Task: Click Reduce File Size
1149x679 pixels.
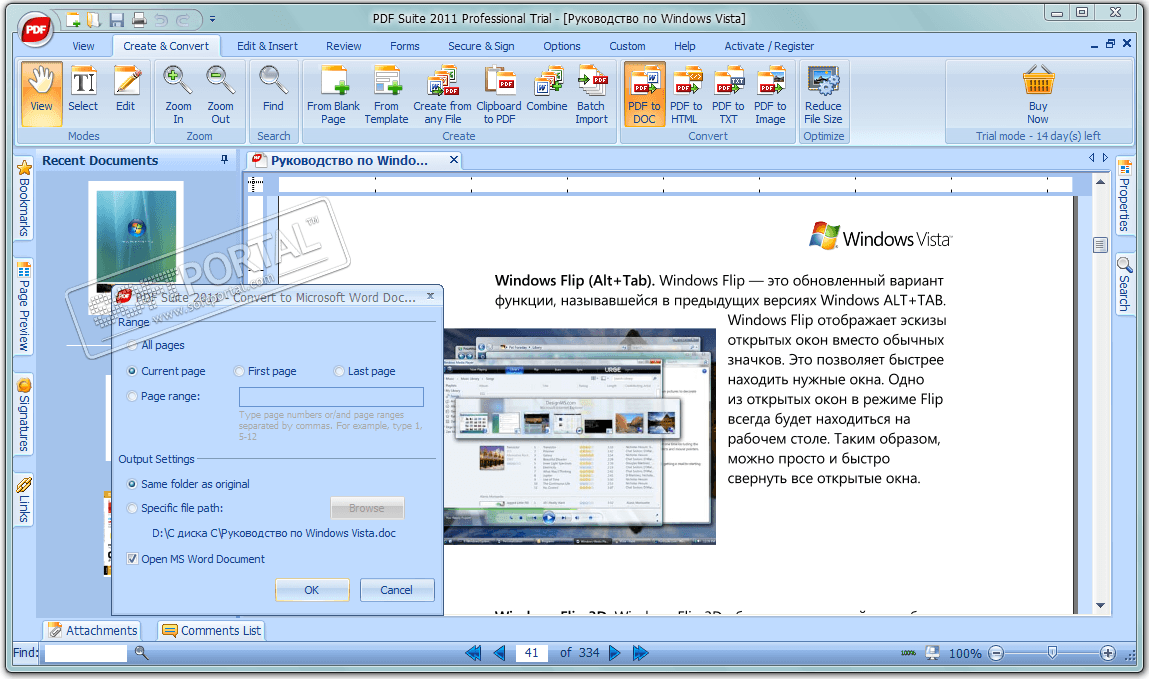Action: click(823, 93)
